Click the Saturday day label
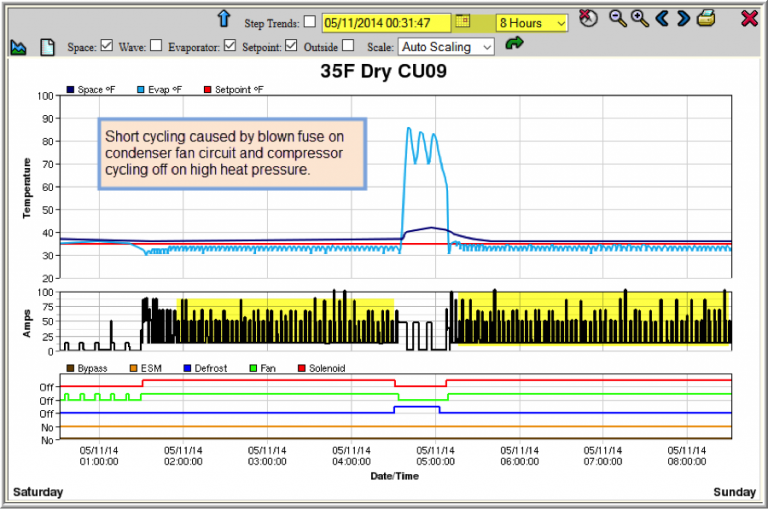 tap(38, 492)
